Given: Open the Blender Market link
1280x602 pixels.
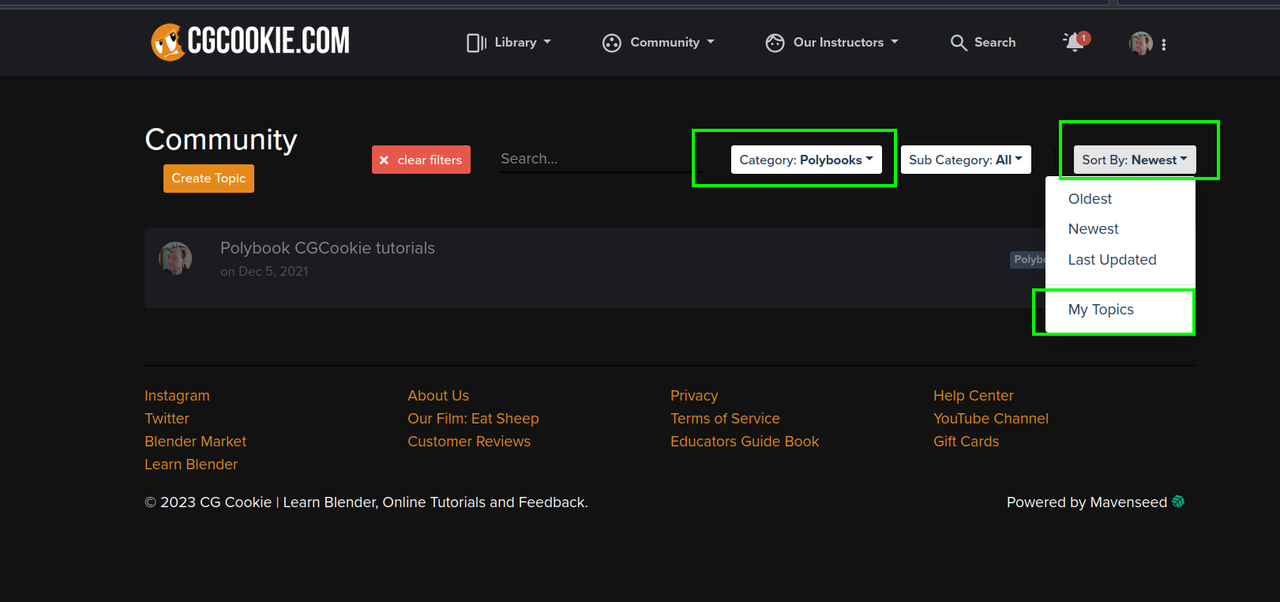Looking at the screenshot, I should coord(195,441).
